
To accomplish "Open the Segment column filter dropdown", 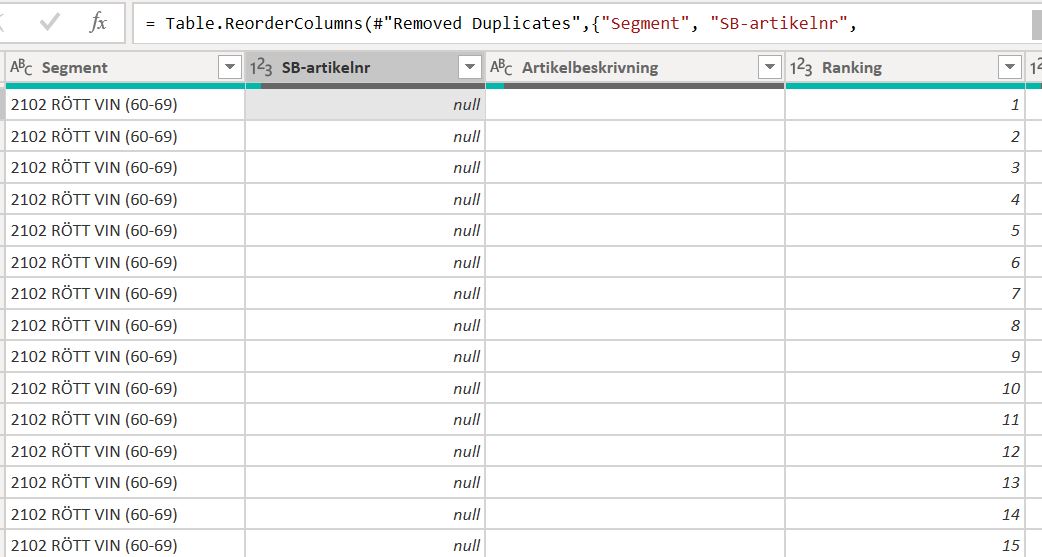I will click(230, 67).
